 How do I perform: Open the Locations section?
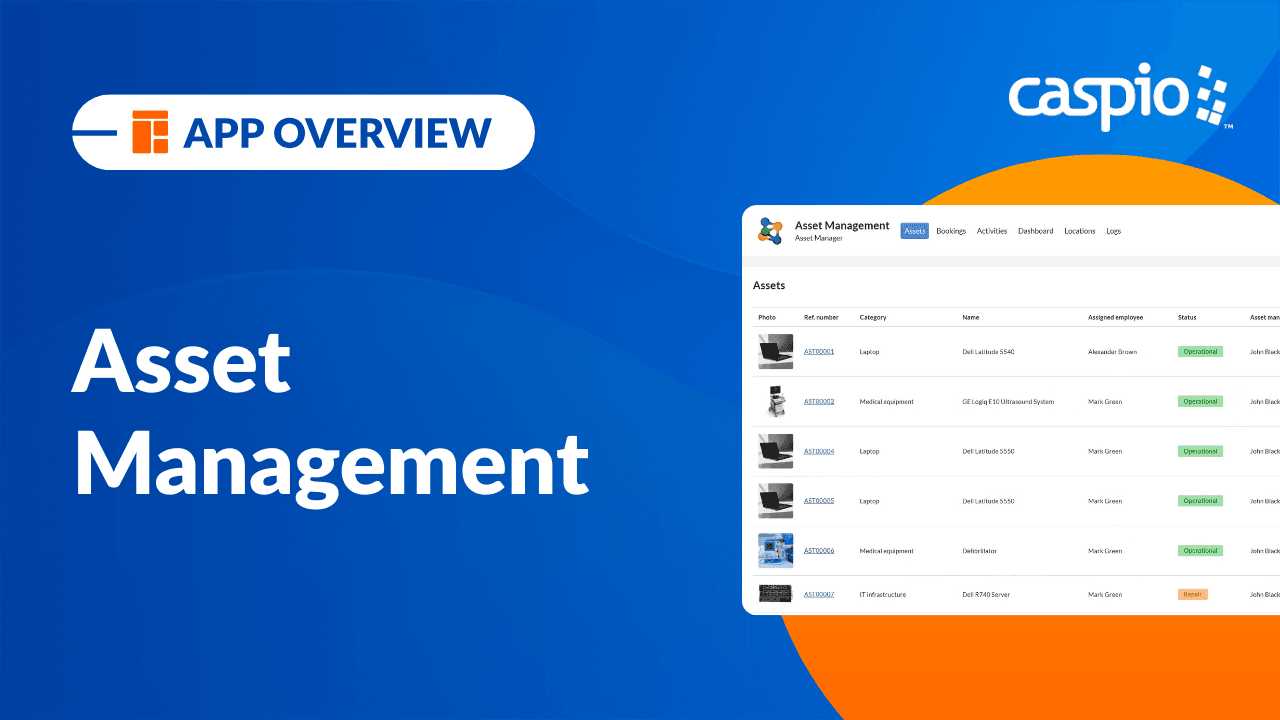click(x=1079, y=231)
